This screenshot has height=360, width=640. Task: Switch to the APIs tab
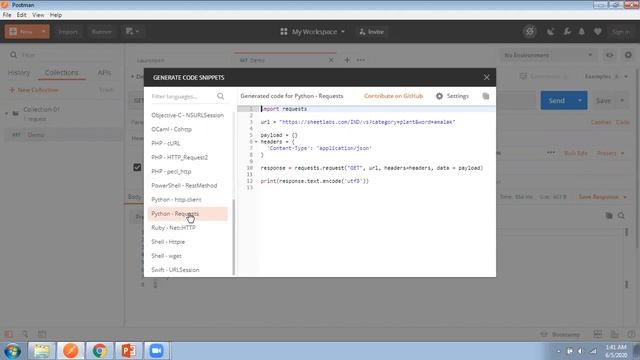pyautogui.click(x=104, y=73)
